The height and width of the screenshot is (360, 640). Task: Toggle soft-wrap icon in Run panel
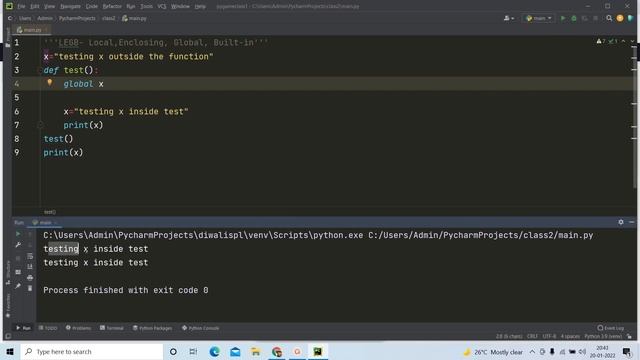(30, 256)
